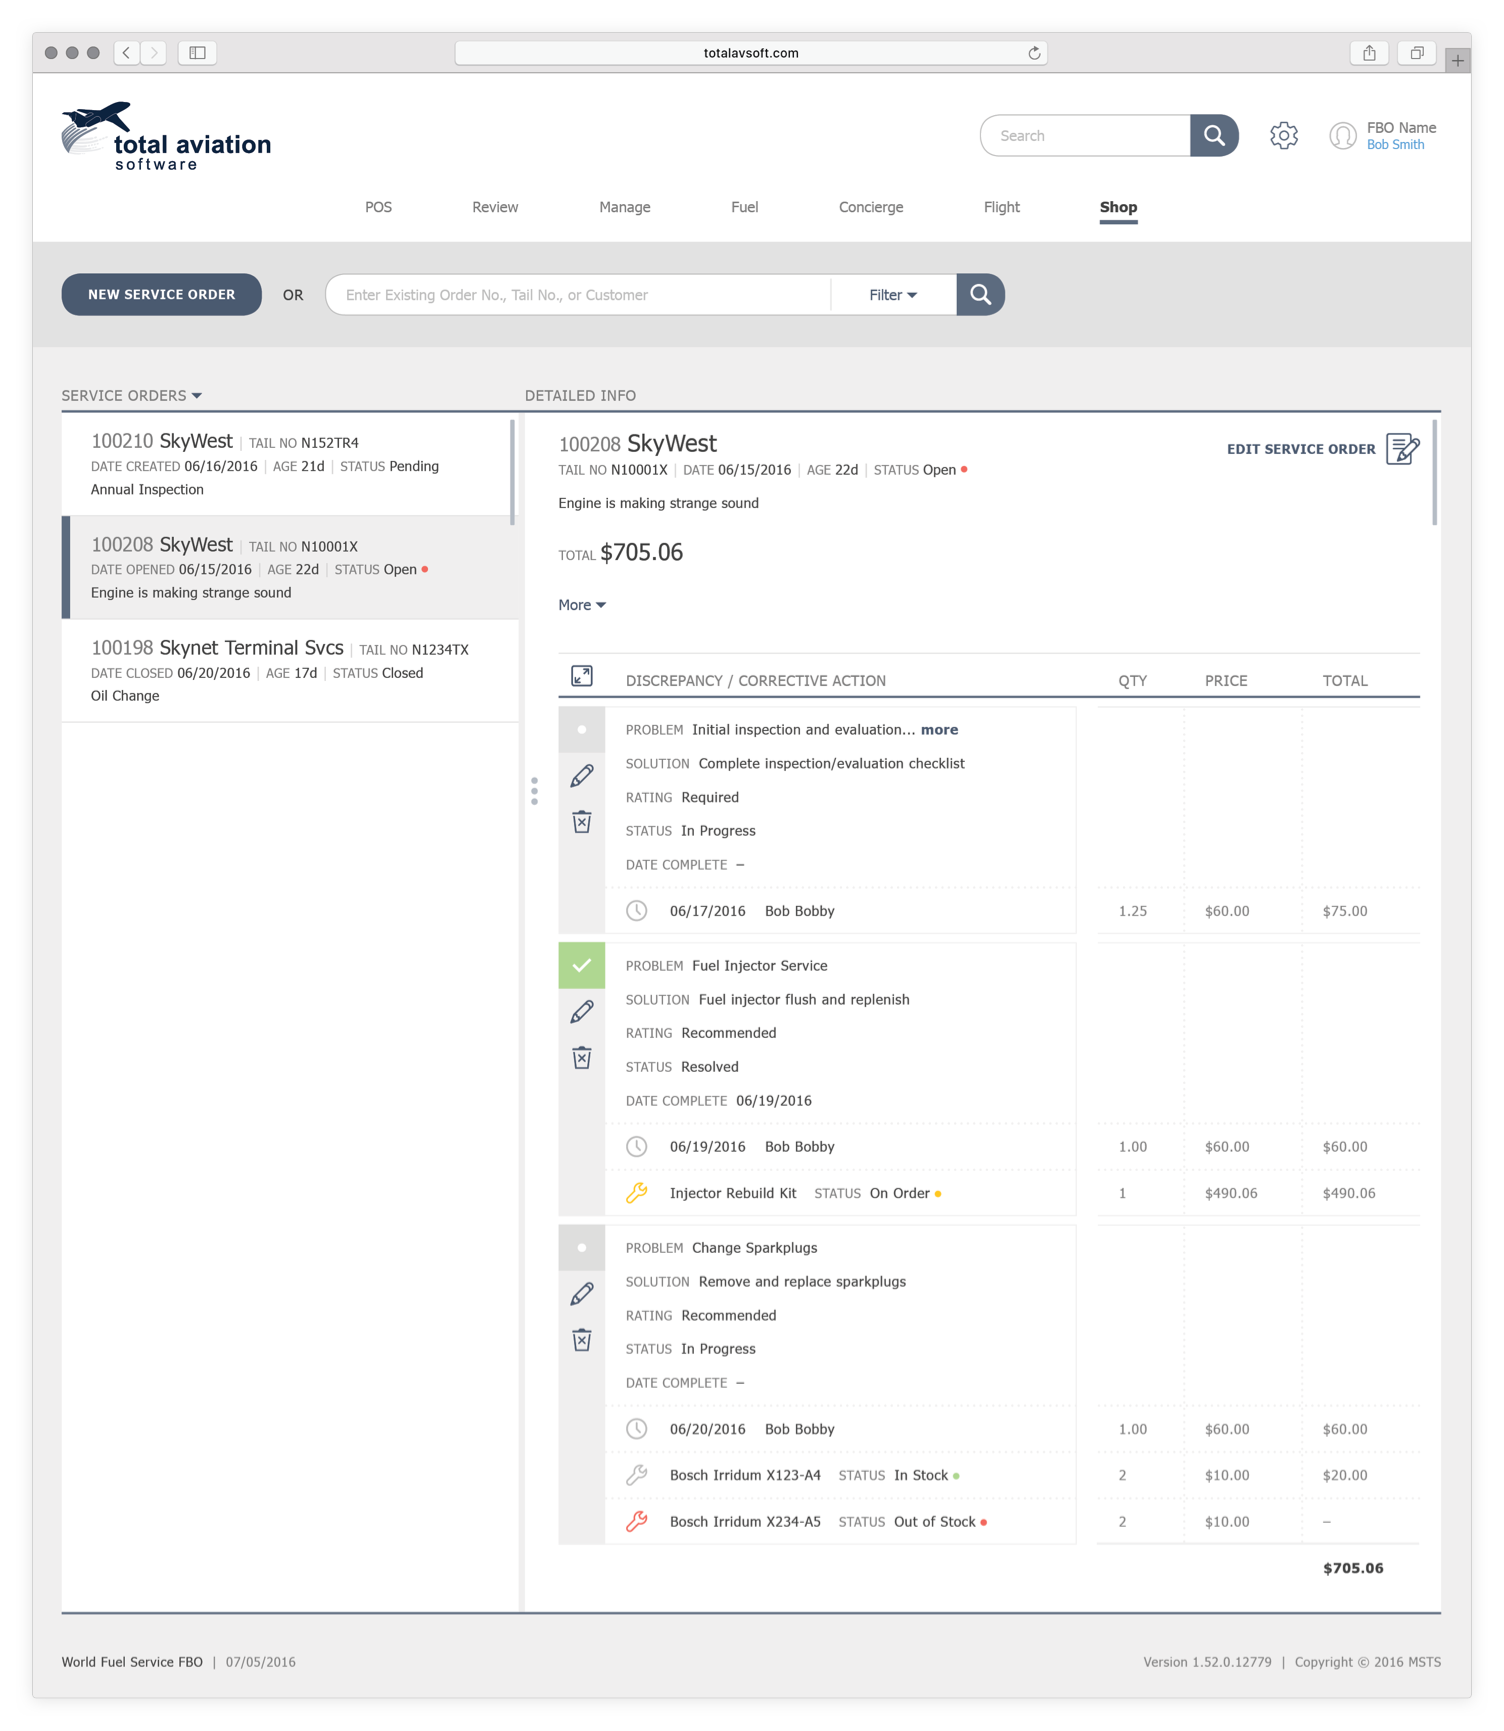Toggle completion marker for Change Sparkplugs problem
This screenshot has height=1731, width=1504.
(x=582, y=1248)
